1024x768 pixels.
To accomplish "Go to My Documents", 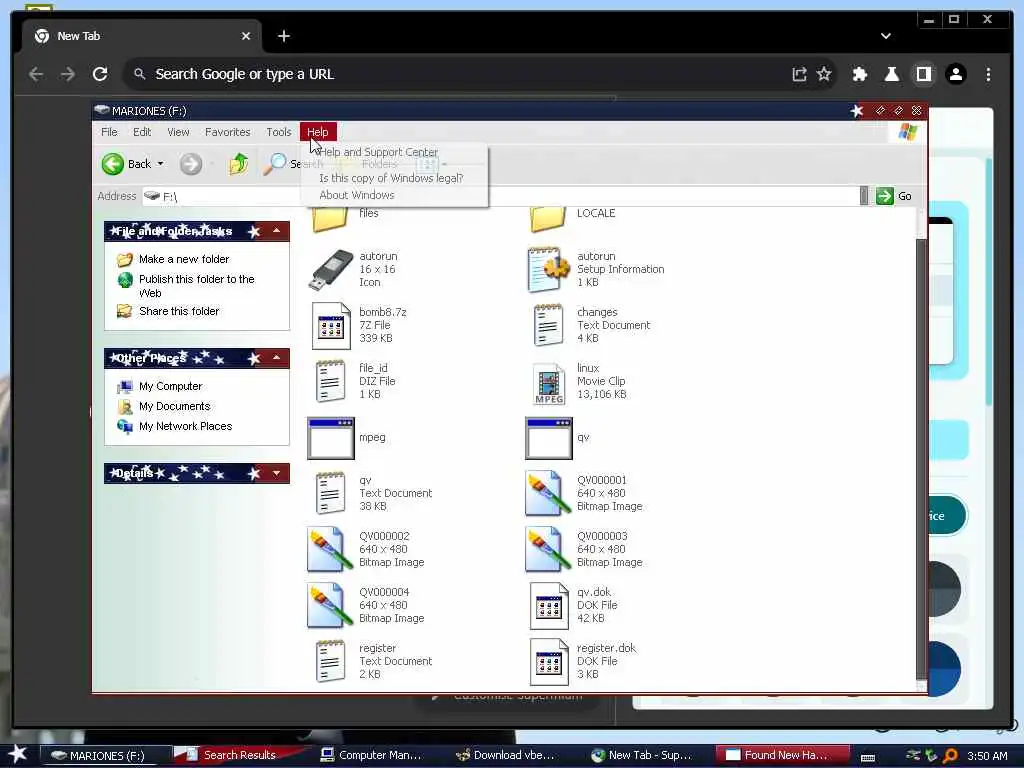I will pyautogui.click(x=174, y=406).
